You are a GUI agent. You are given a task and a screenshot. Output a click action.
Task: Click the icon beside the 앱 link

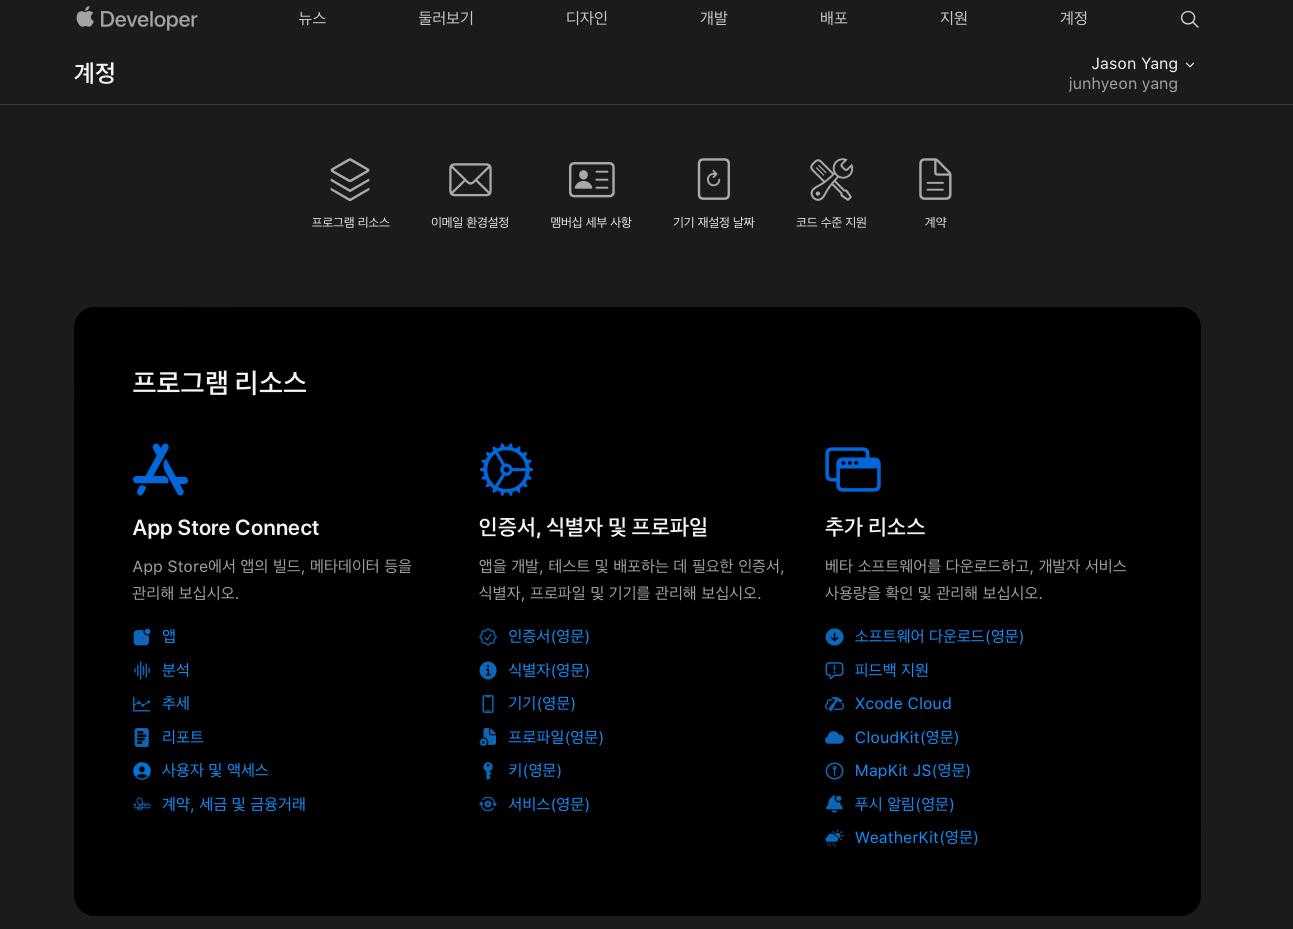coord(142,637)
